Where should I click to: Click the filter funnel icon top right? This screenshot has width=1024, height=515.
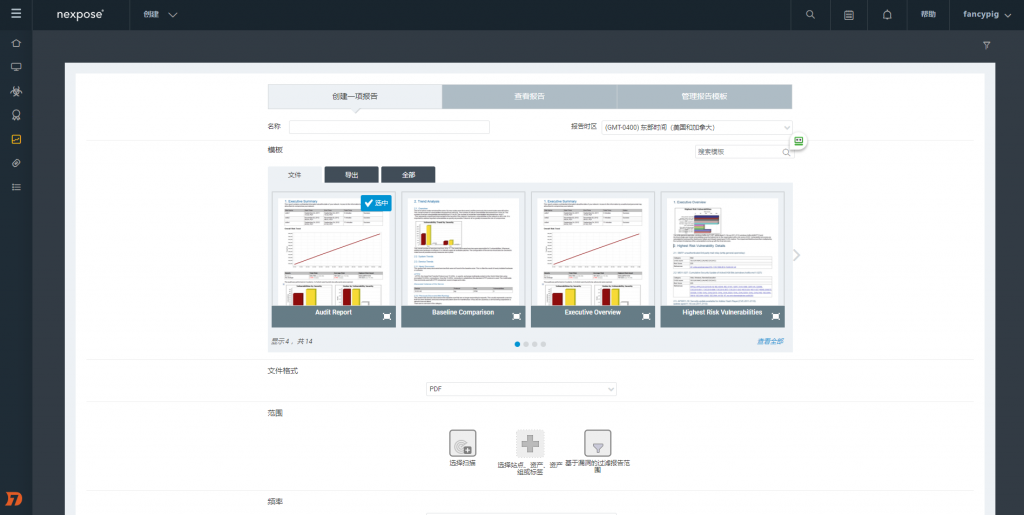pyautogui.click(x=987, y=45)
